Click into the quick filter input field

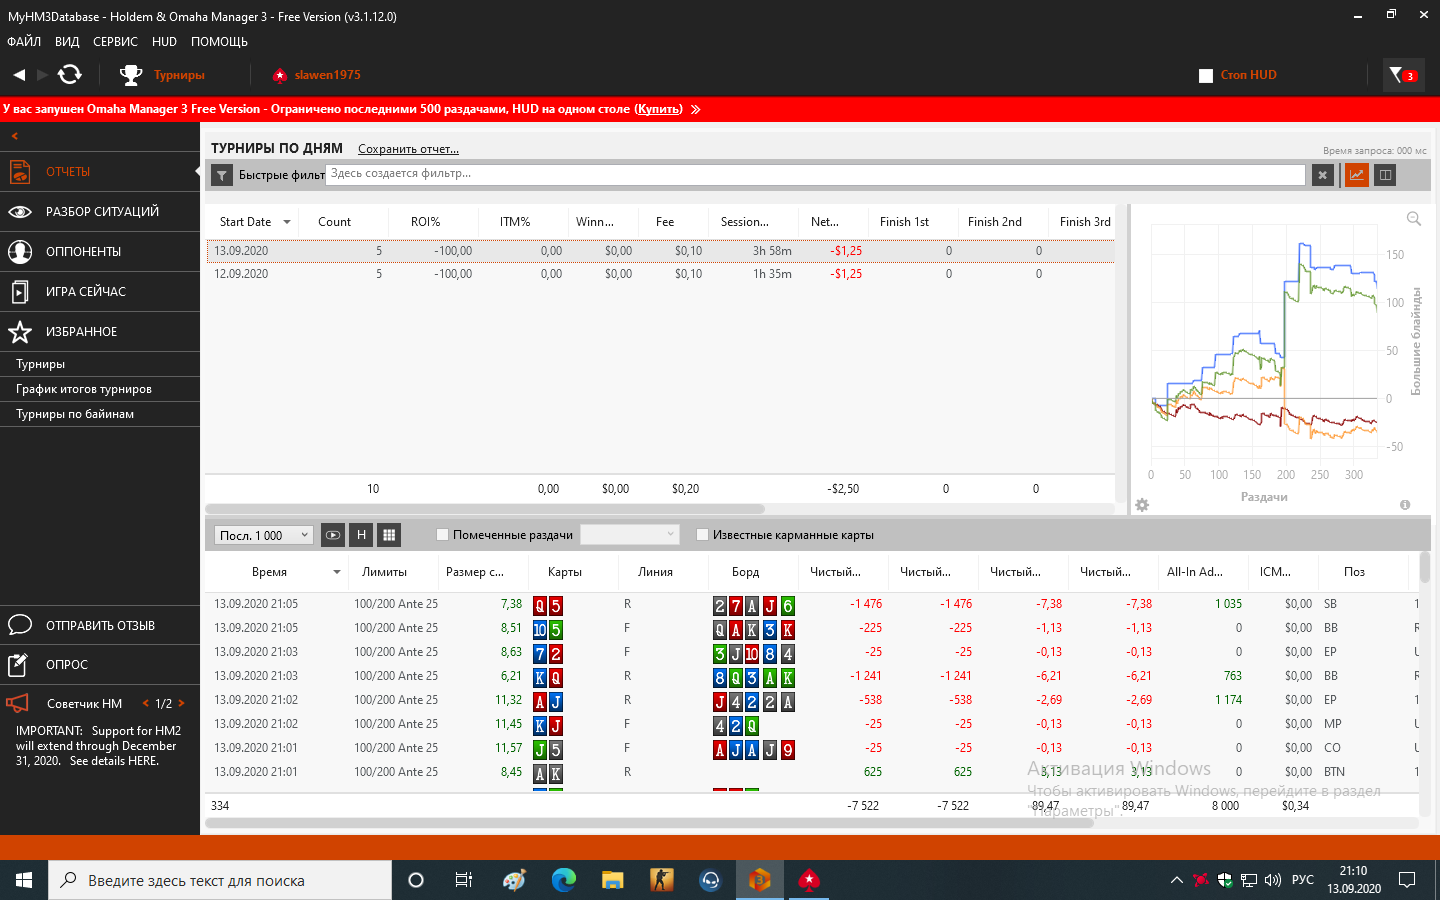click(x=816, y=175)
